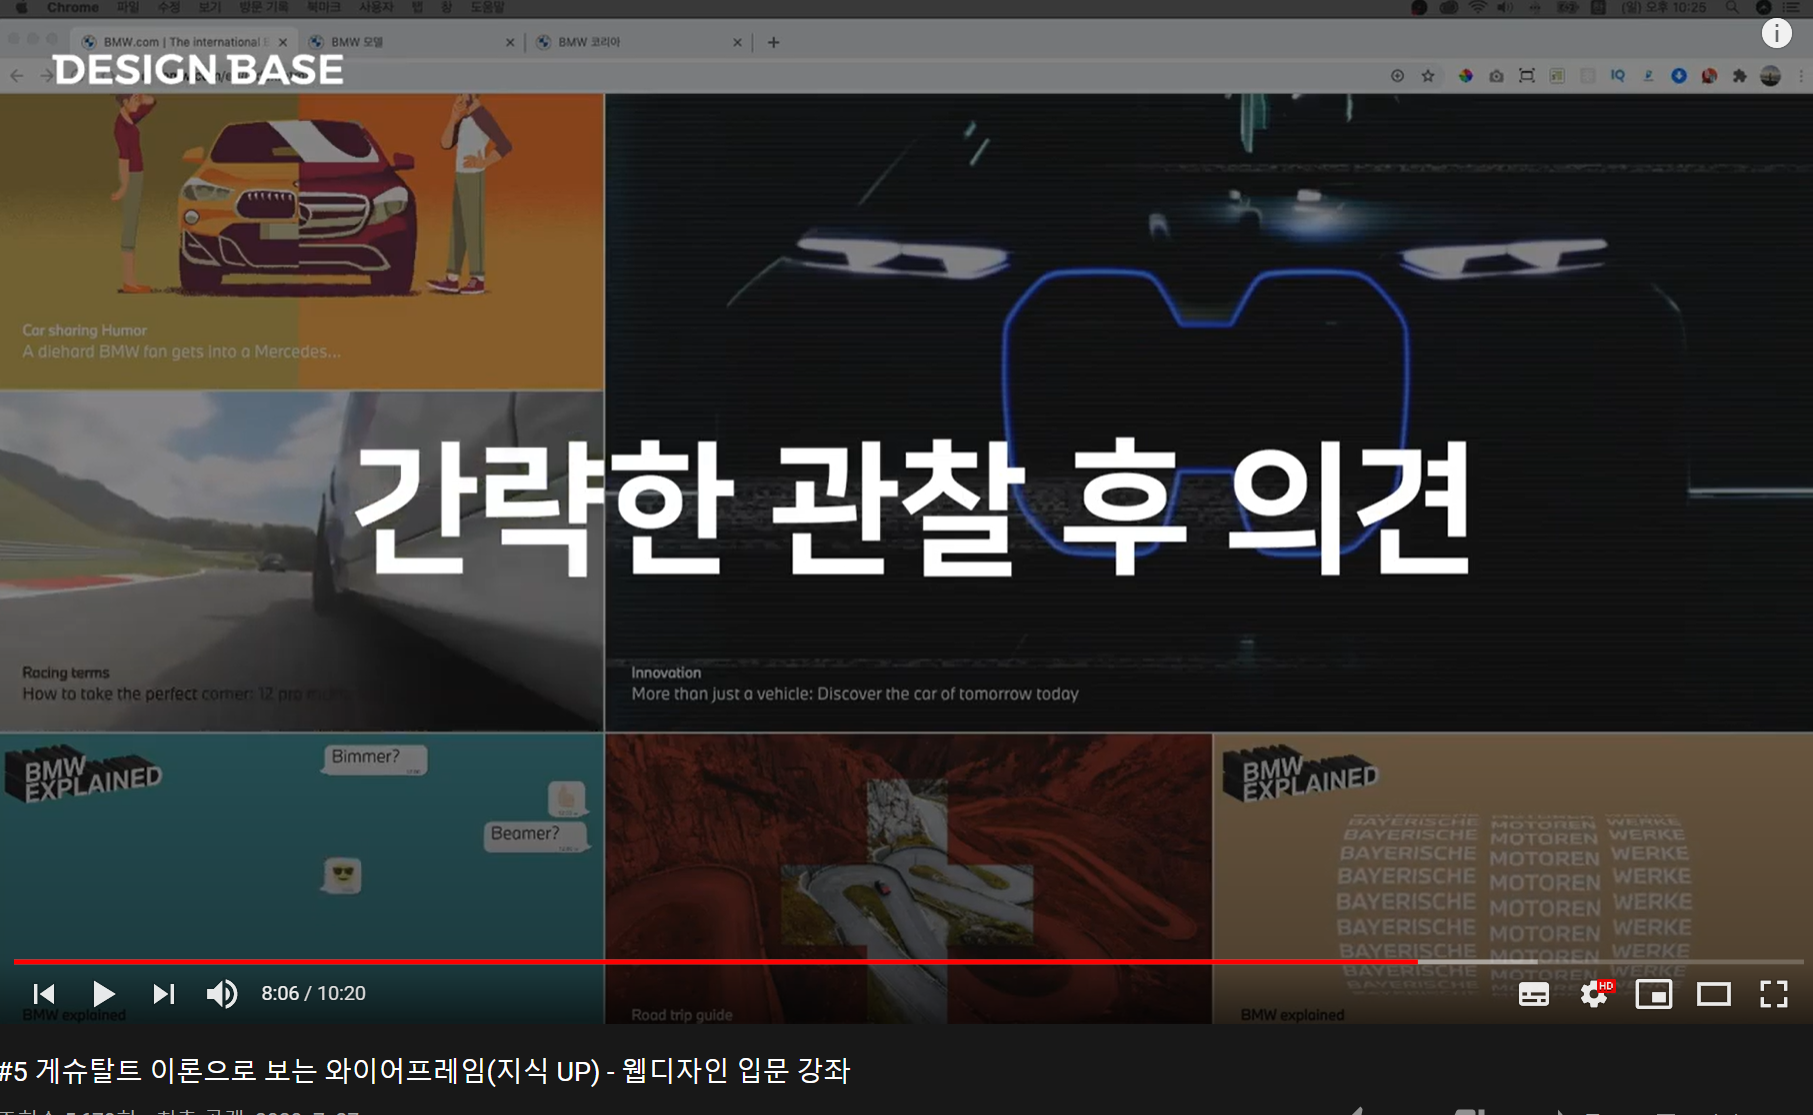Open the Chrome three-dot menu
1813x1115 pixels.
[x=1801, y=76]
